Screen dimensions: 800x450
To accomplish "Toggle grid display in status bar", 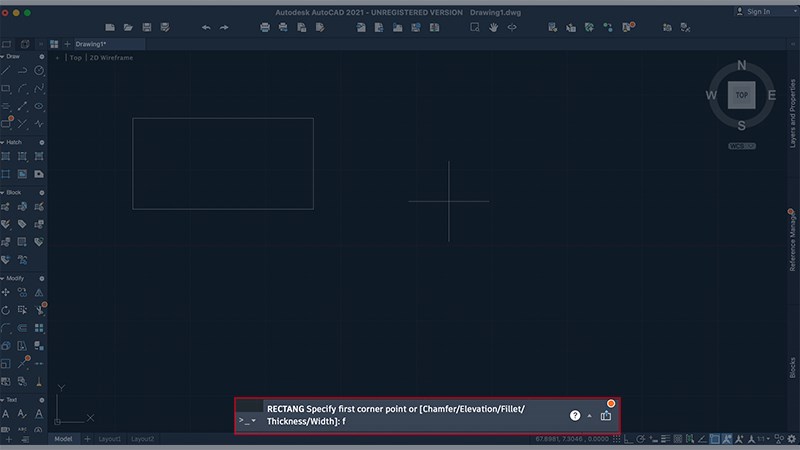I will pos(617,439).
